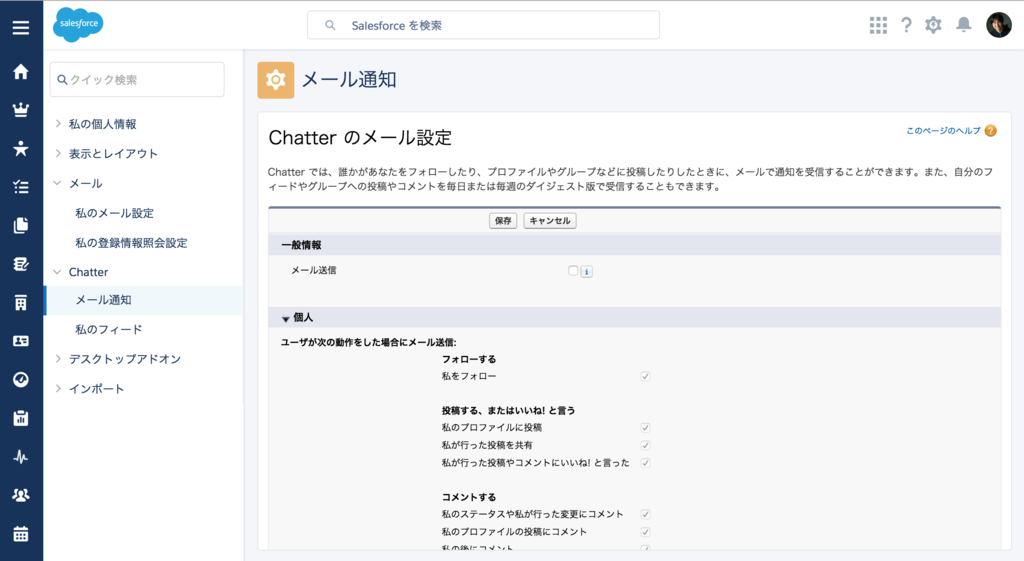Click the orange gear icon by メール通知 title
This screenshot has height=561, width=1024.
pyautogui.click(x=276, y=80)
